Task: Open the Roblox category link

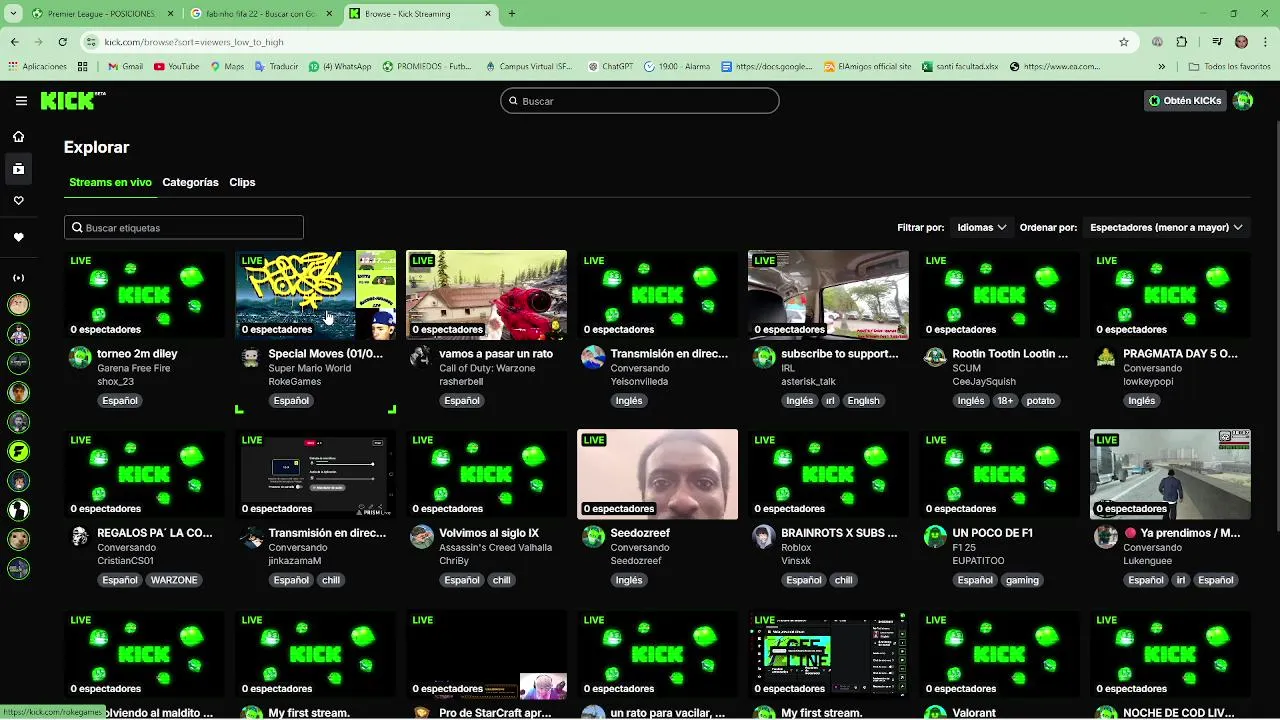Action: point(796,548)
